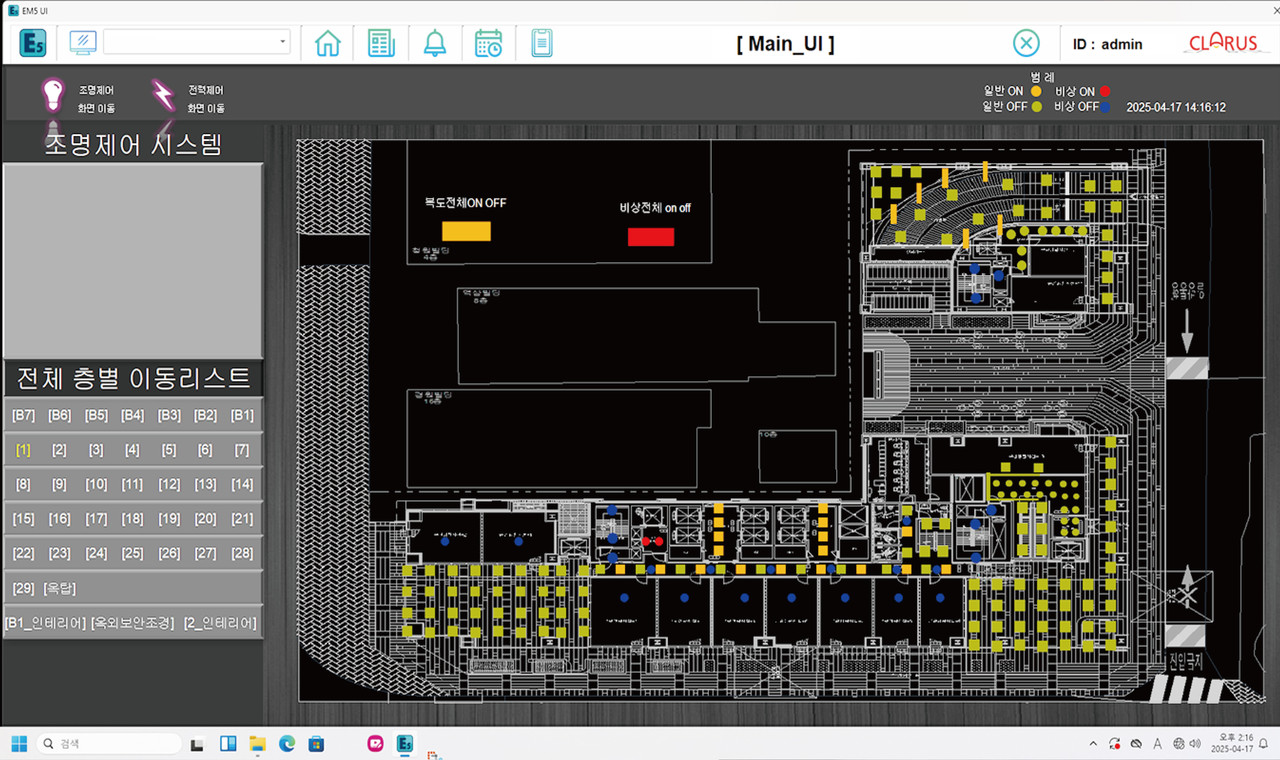The width and height of the screenshot is (1280, 760).
Task: Click the Home icon in toolbar
Action: [328, 43]
